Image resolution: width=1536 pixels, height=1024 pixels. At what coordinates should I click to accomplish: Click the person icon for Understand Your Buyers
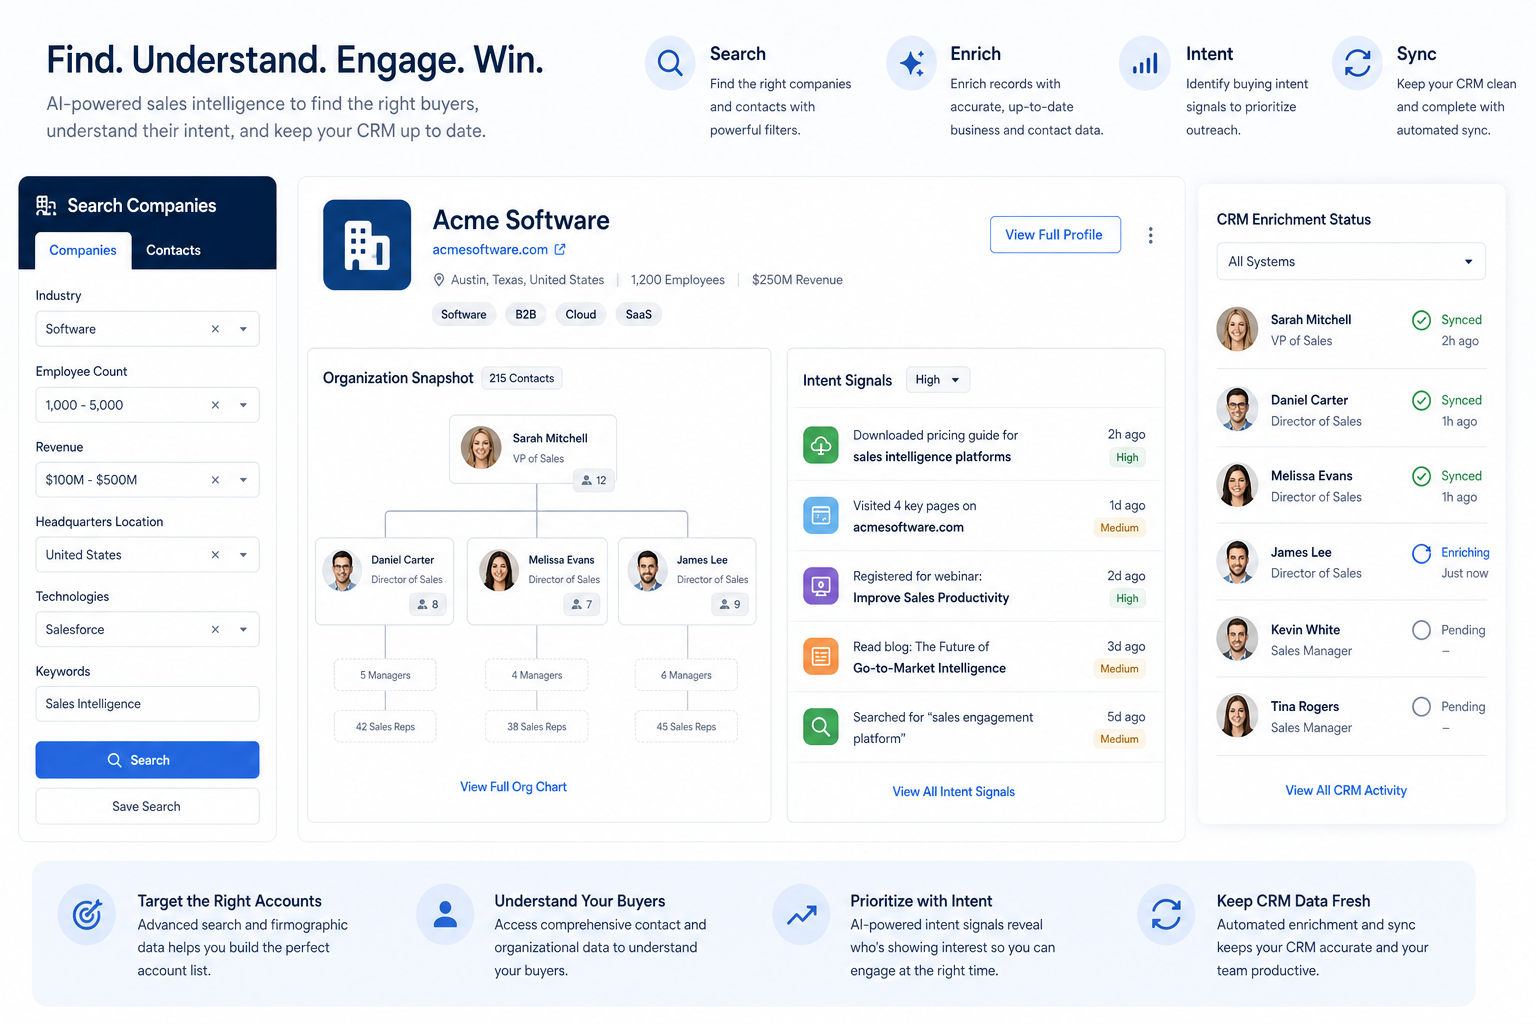coord(445,914)
